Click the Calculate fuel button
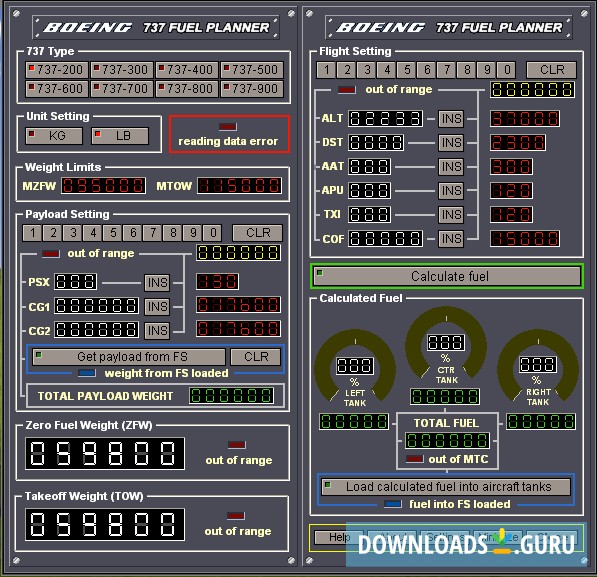This screenshot has width=597, height=577. pyautogui.click(x=447, y=276)
